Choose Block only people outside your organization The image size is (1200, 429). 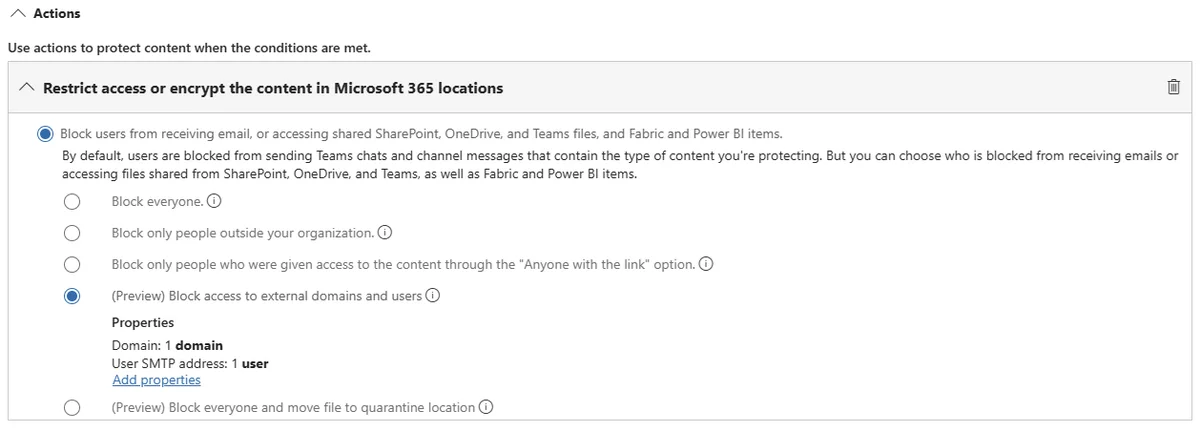click(x=71, y=233)
